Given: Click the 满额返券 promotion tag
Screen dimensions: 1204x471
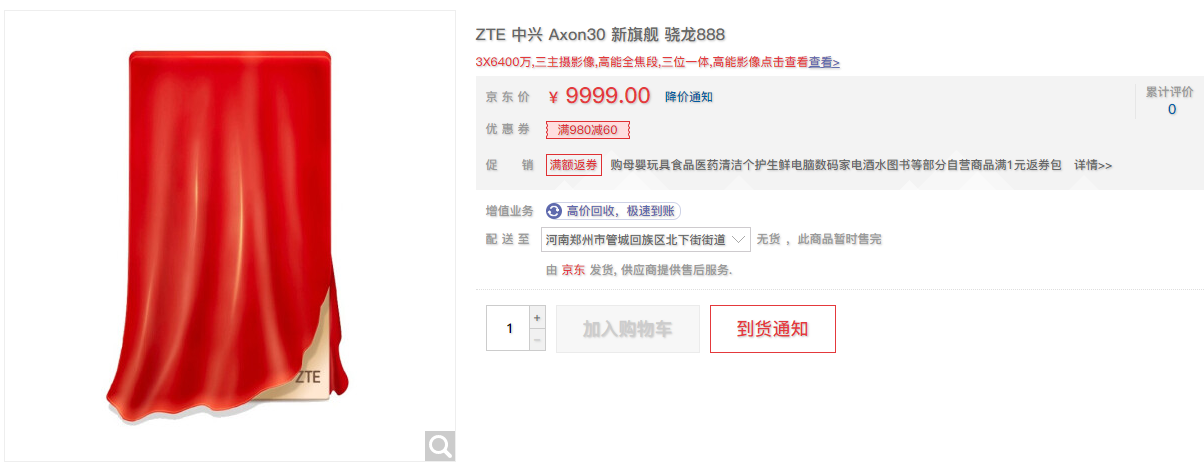Looking at the screenshot, I should point(574,165).
